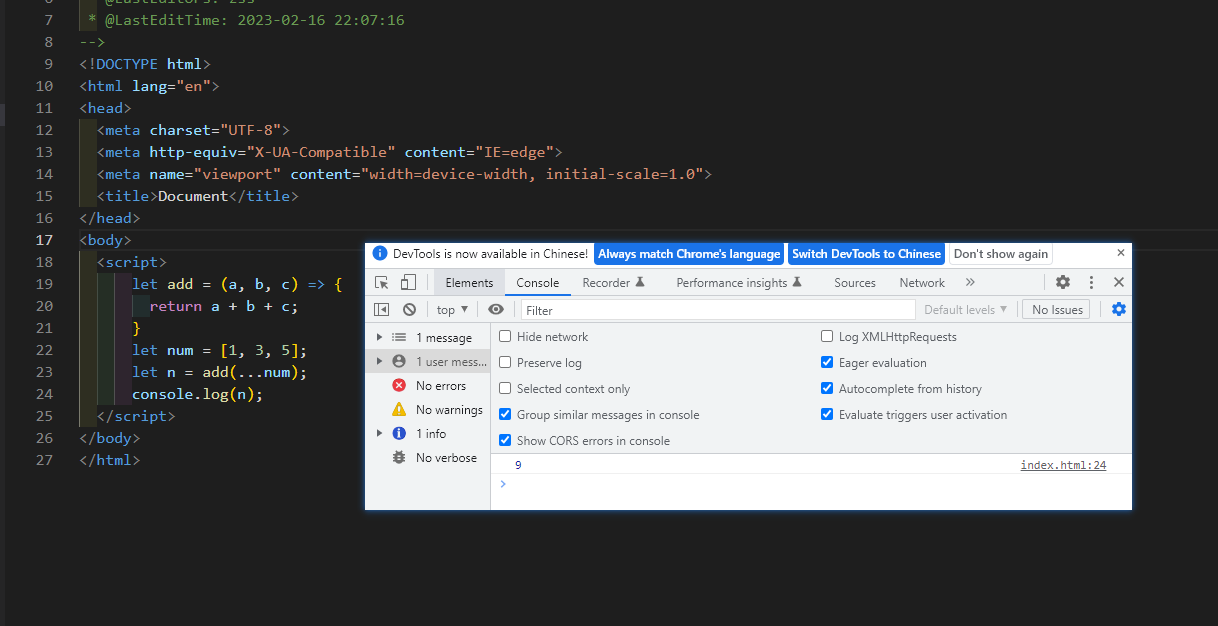Click Always match Chrome's language button
The image size is (1218, 626).
(x=689, y=254)
